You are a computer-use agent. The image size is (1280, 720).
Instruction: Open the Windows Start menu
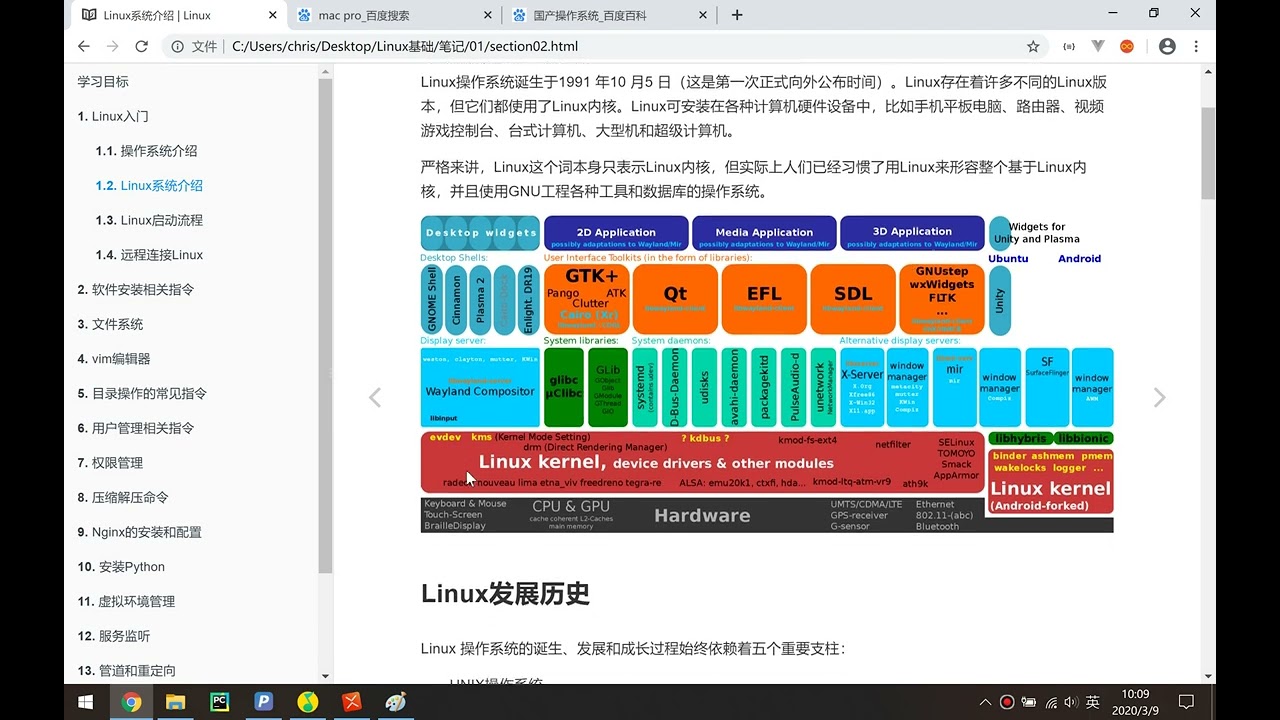pos(86,702)
